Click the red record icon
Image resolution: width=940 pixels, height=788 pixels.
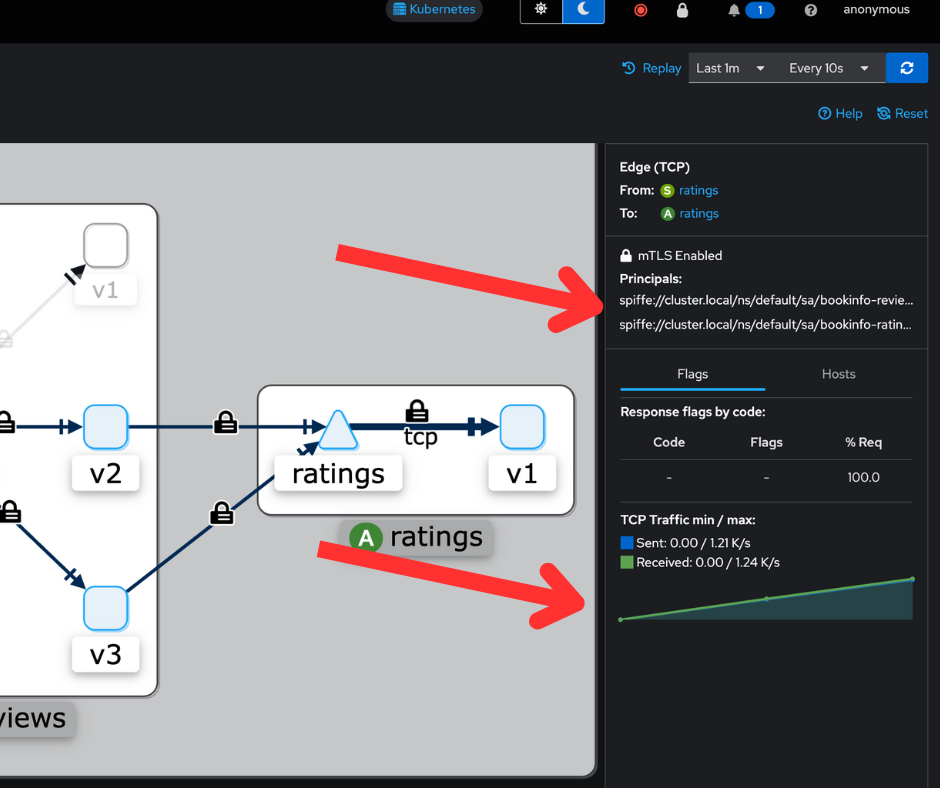(641, 10)
